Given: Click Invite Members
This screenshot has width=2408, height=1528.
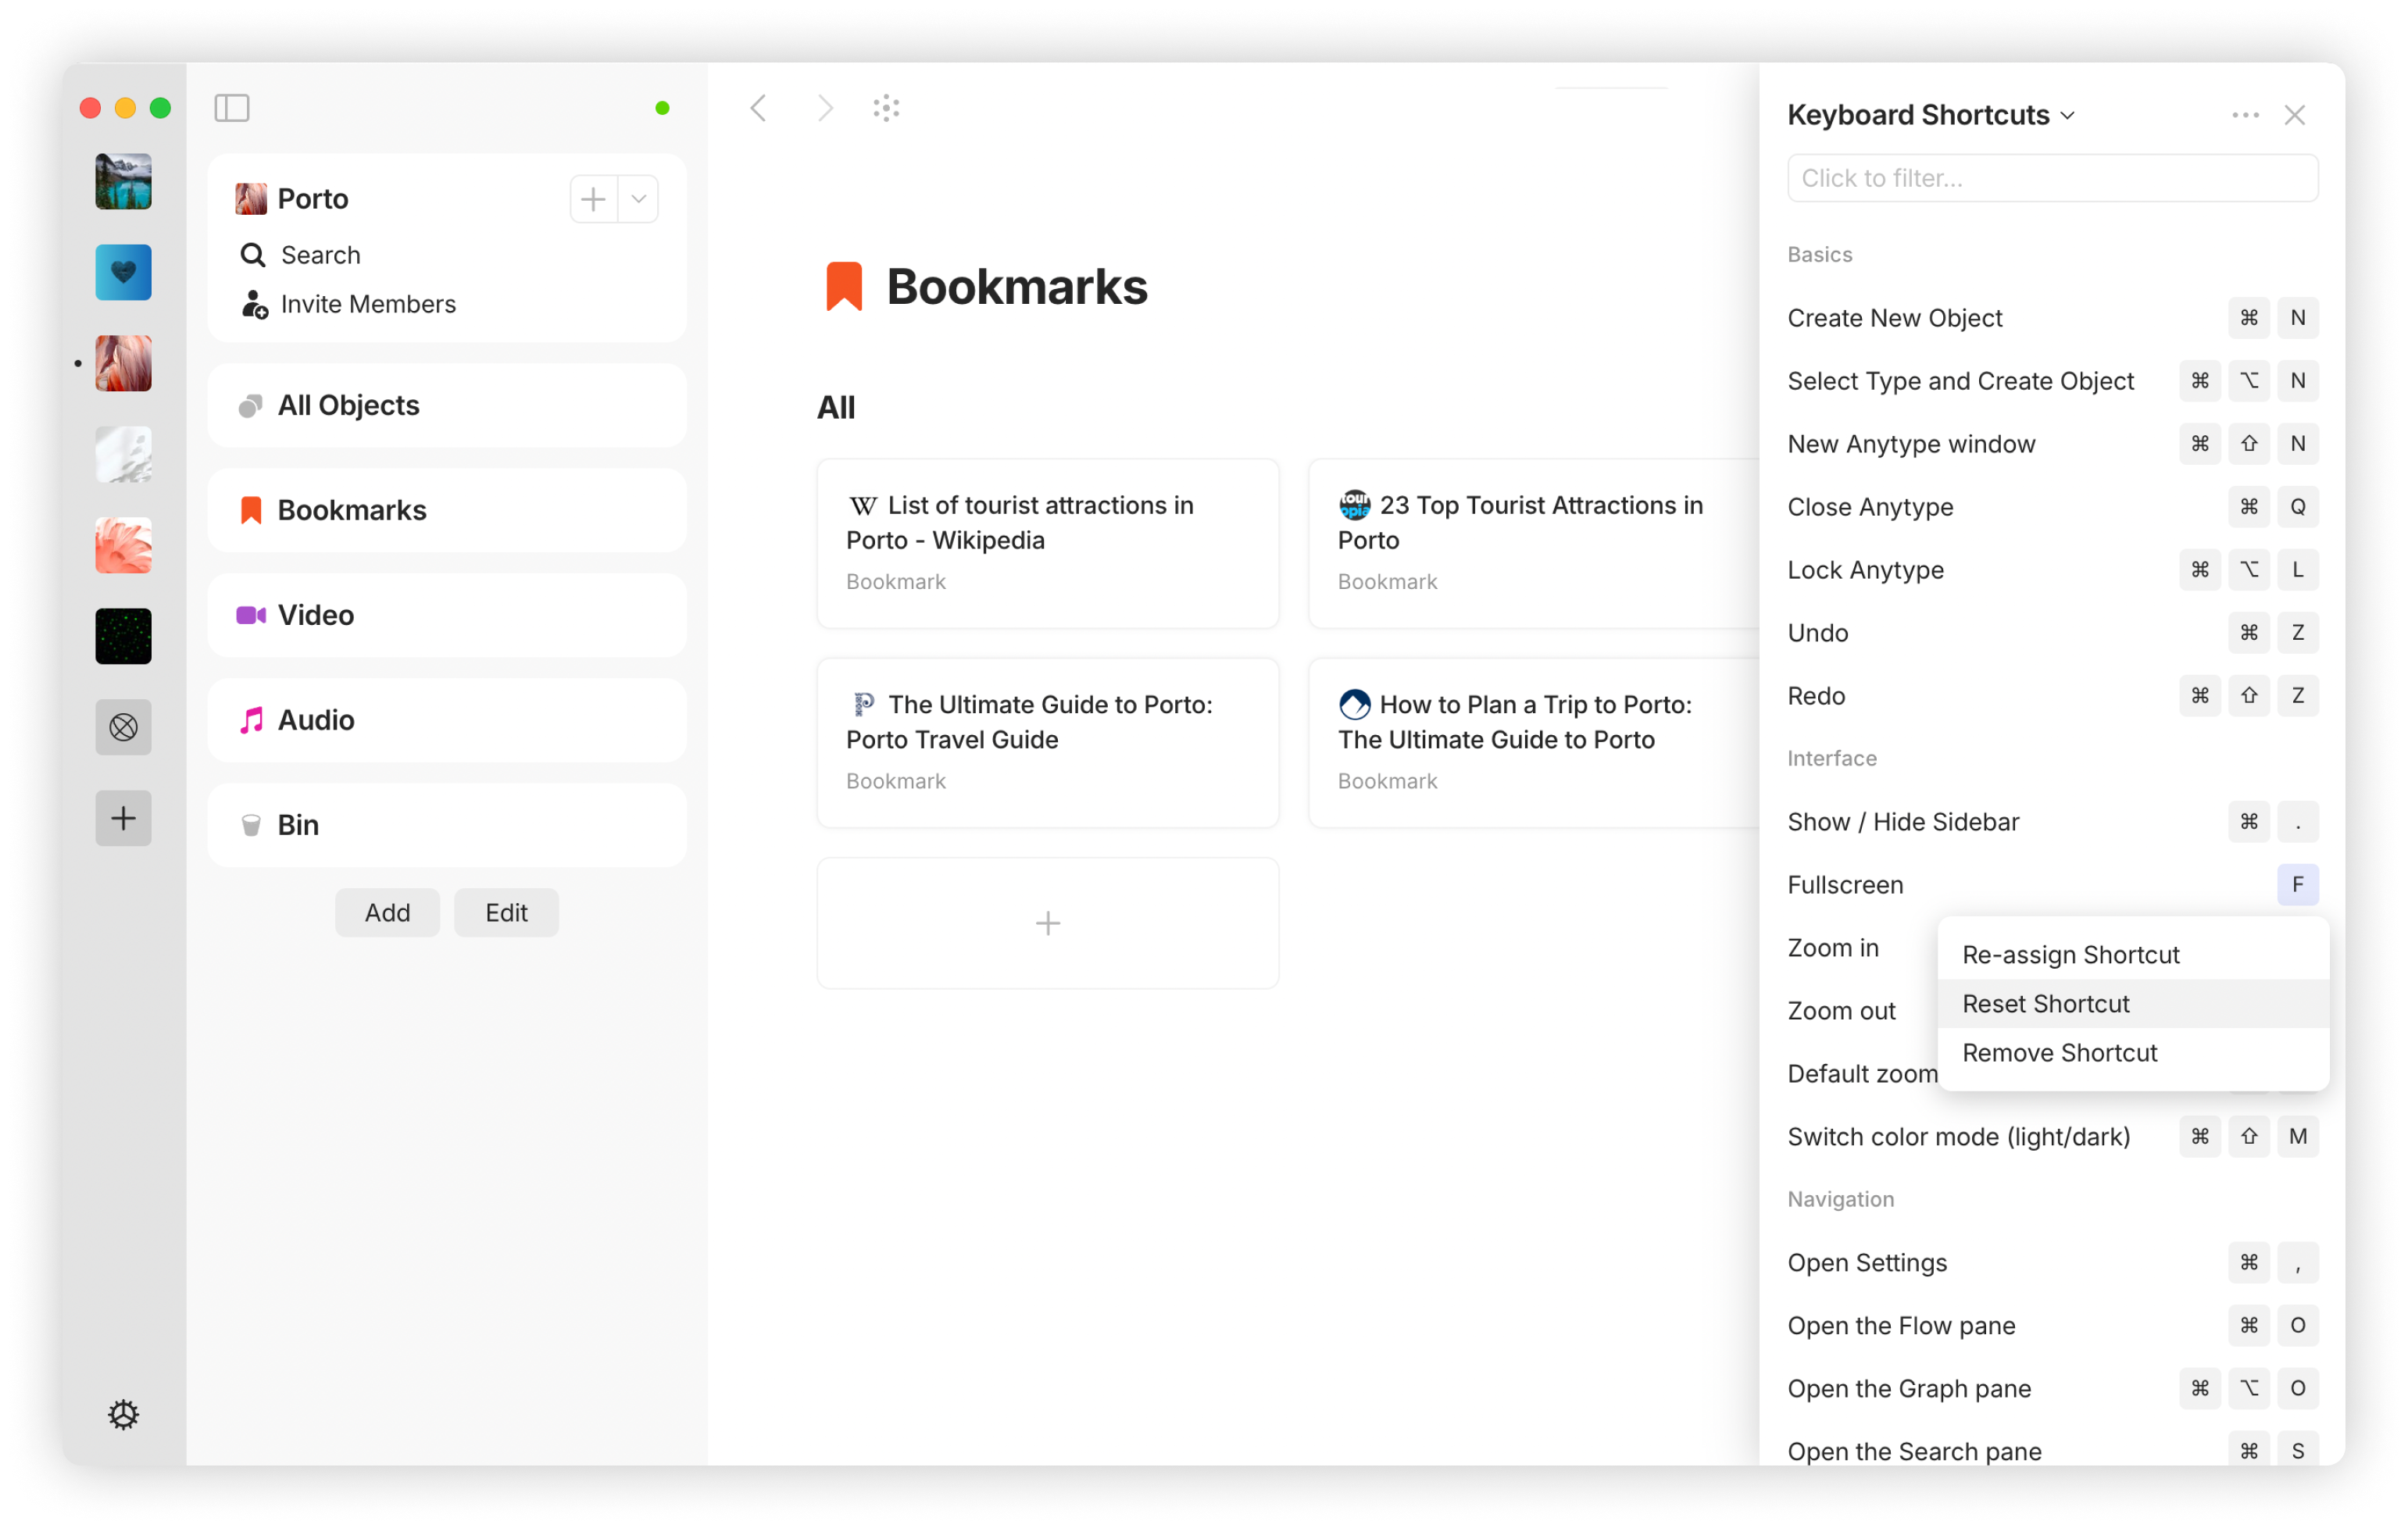Looking at the screenshot, I should tap(348, 304).
